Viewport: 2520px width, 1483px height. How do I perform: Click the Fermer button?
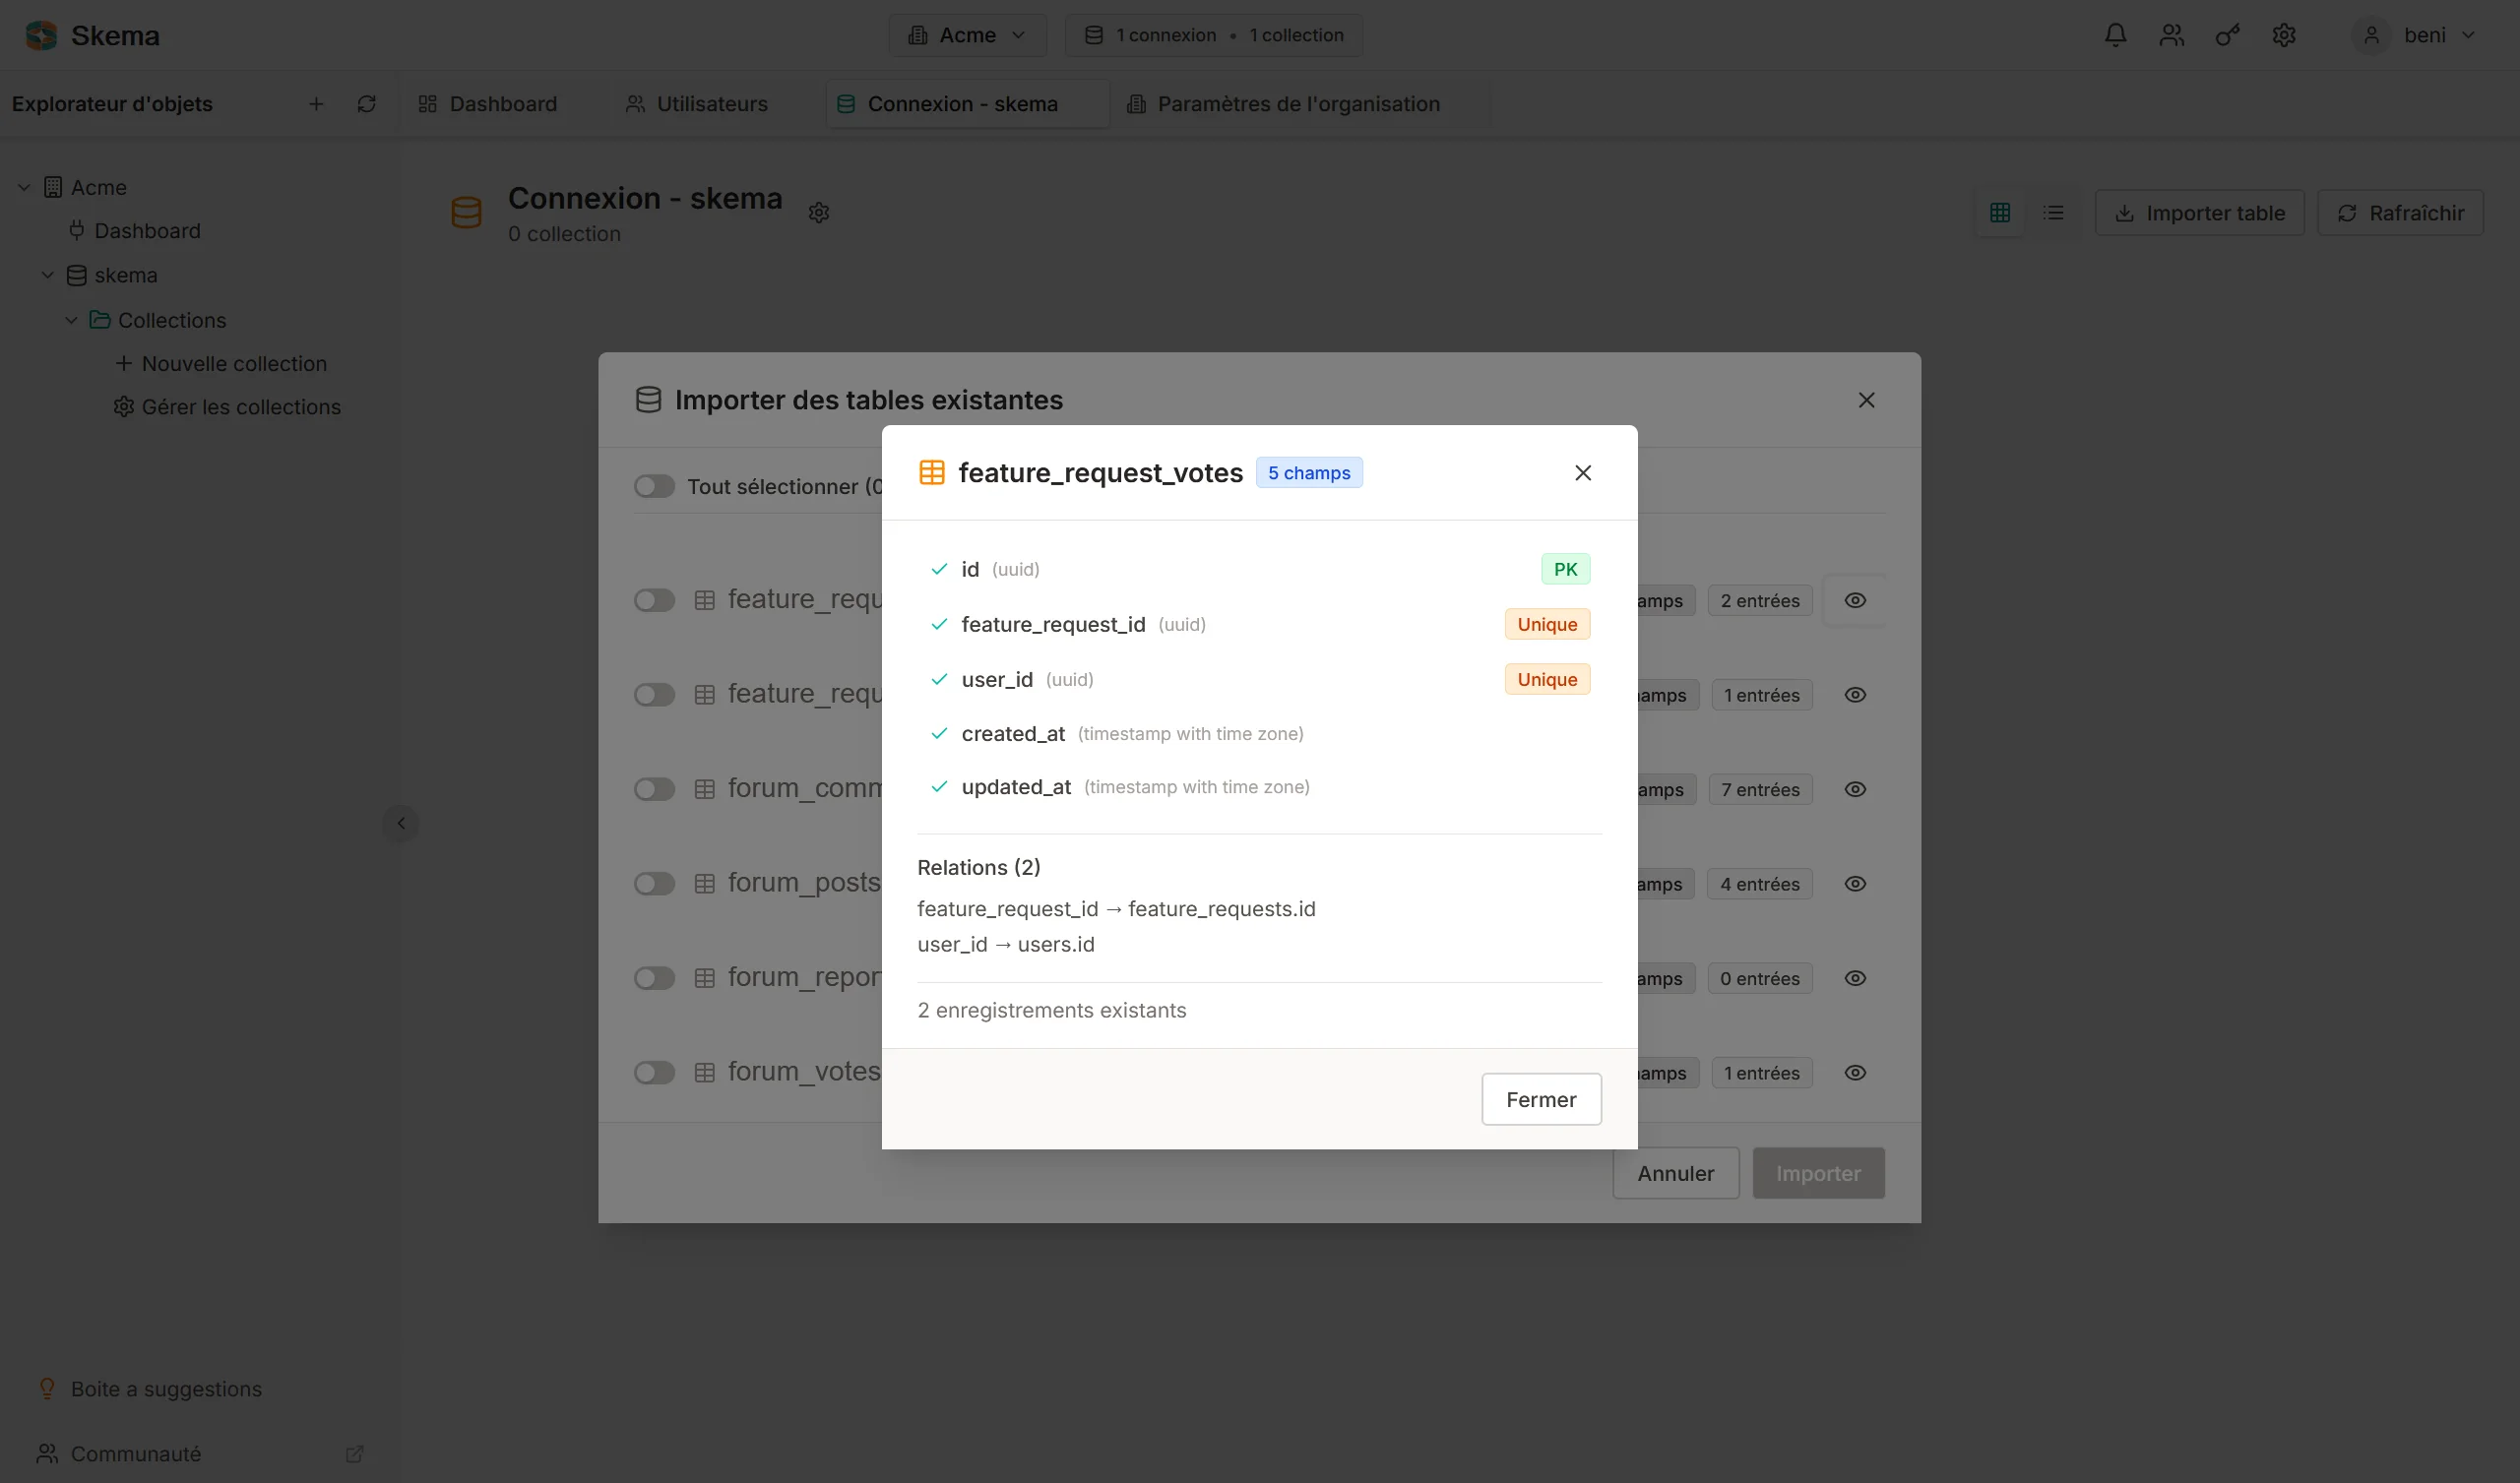1540,1099
